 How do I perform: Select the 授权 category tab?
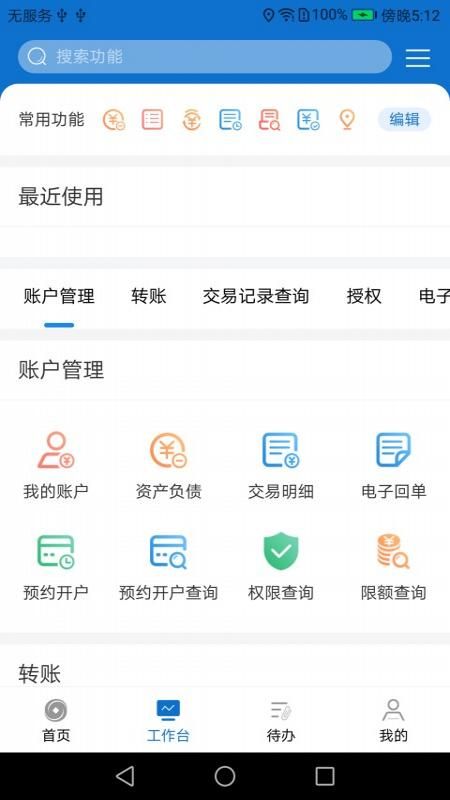point(364,296)
